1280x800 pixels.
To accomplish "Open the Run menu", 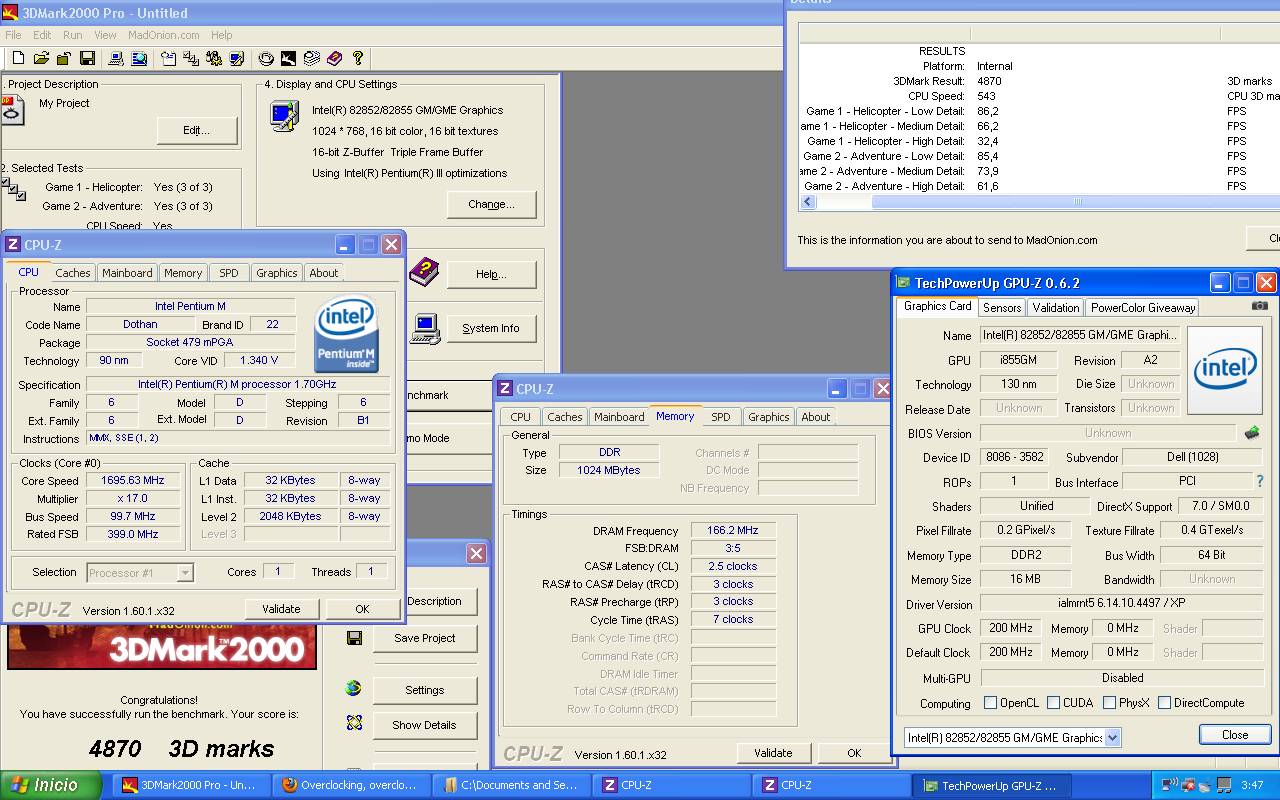I will tap(73, 35).
